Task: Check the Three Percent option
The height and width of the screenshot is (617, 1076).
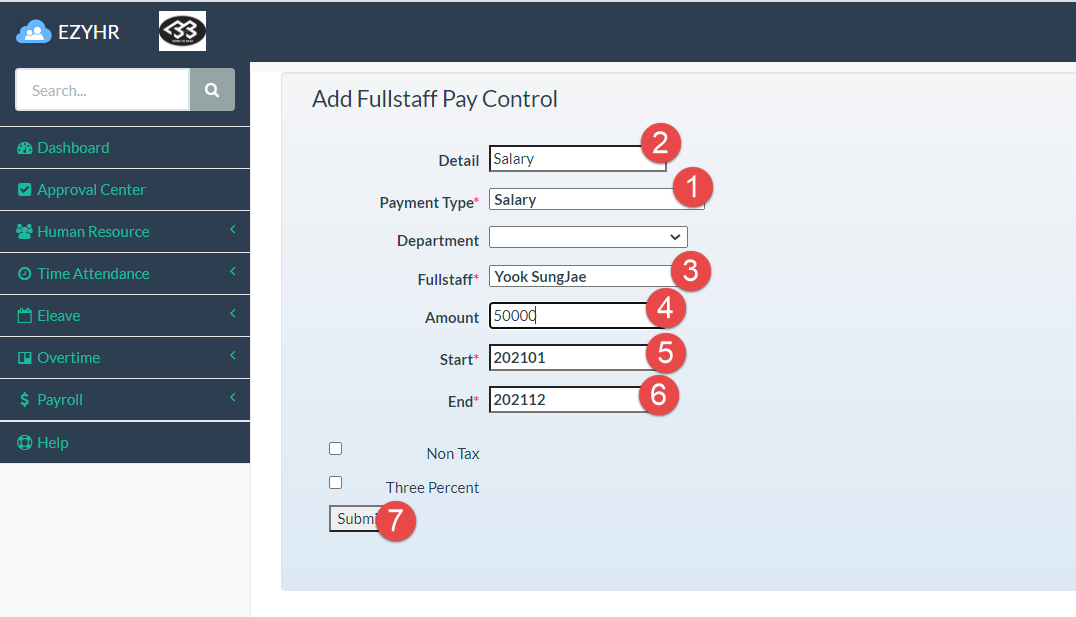Action: tap(335, 482)
